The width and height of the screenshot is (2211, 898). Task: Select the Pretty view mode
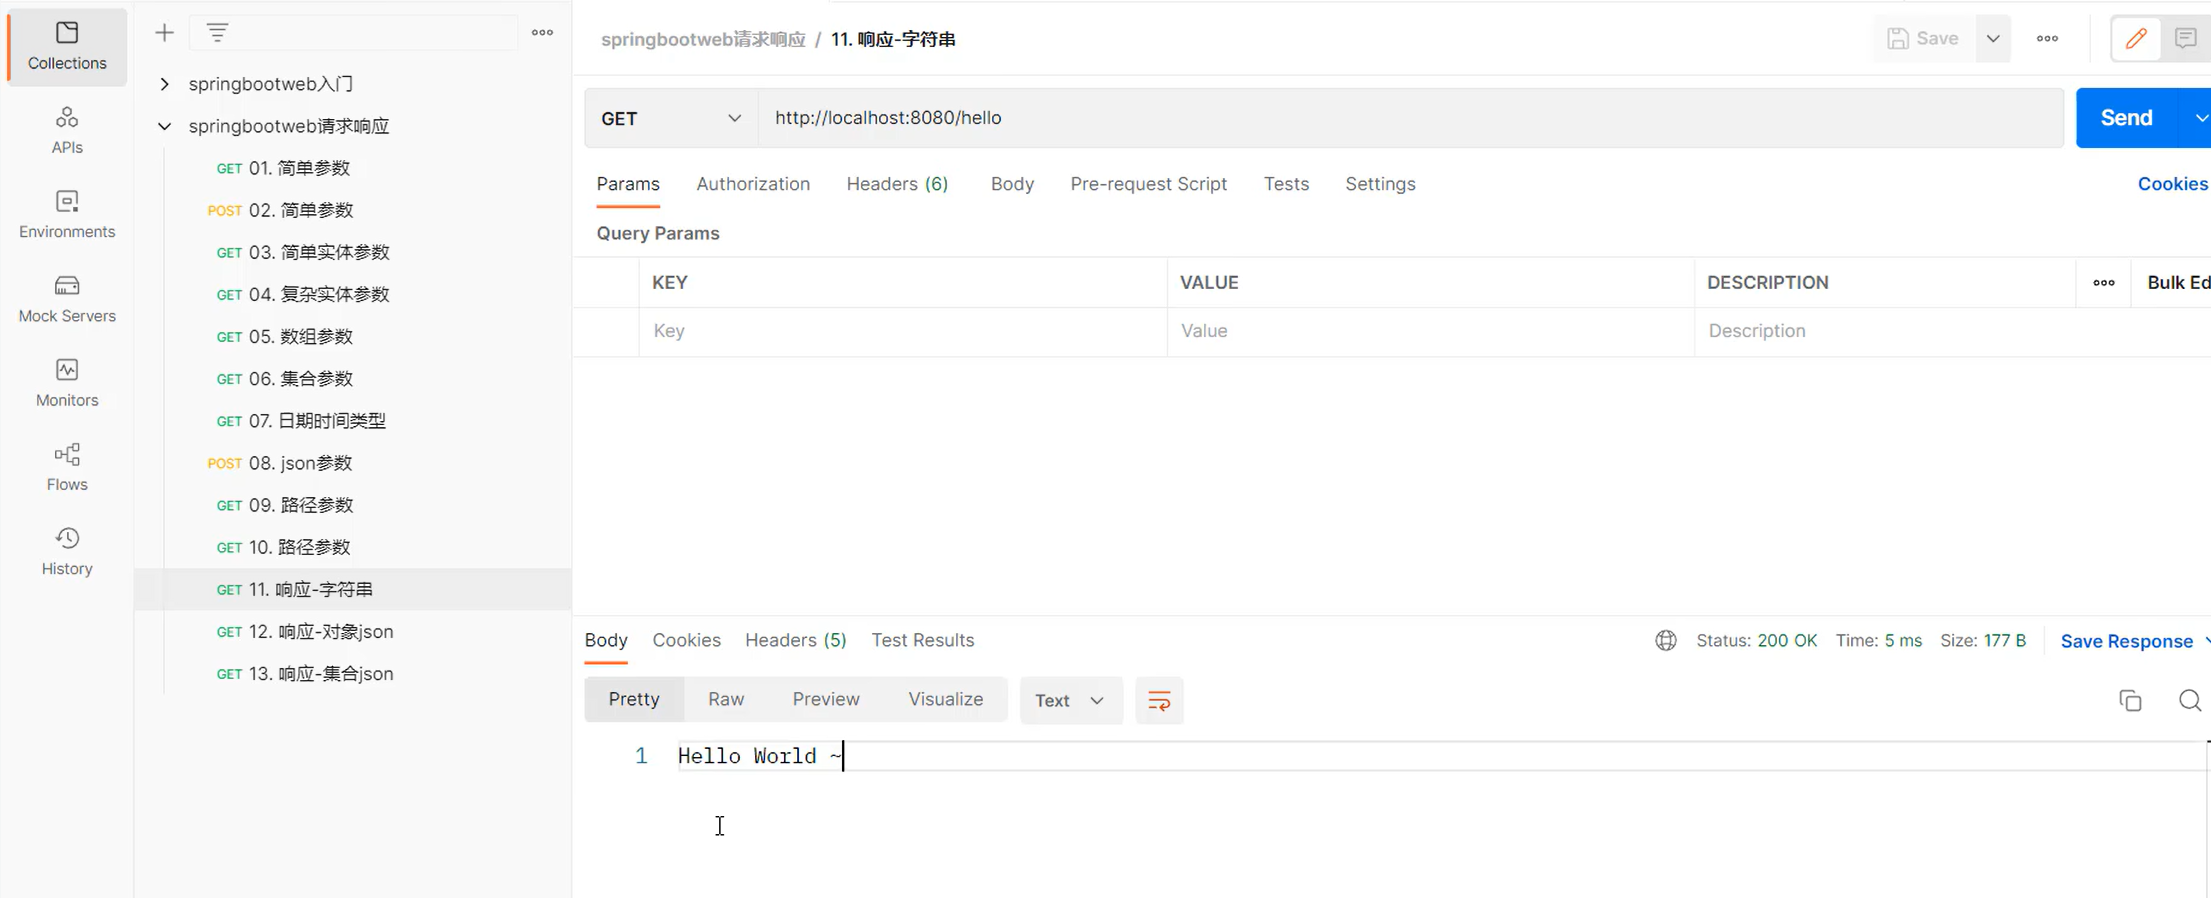[x=634, y=699]
